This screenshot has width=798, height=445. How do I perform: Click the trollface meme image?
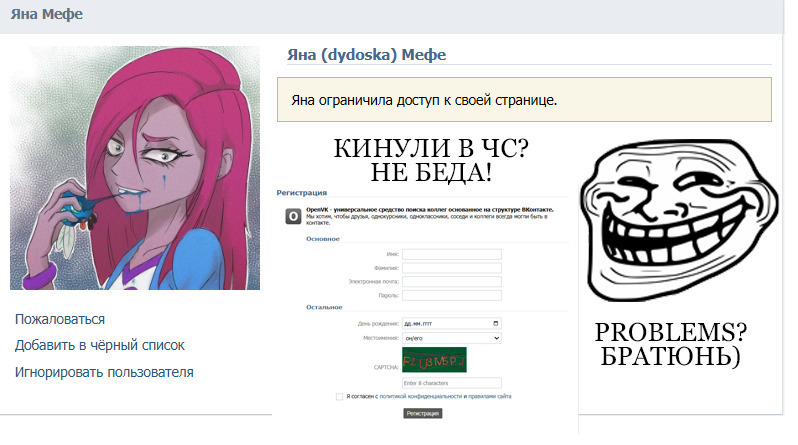[x=679, y=220]
